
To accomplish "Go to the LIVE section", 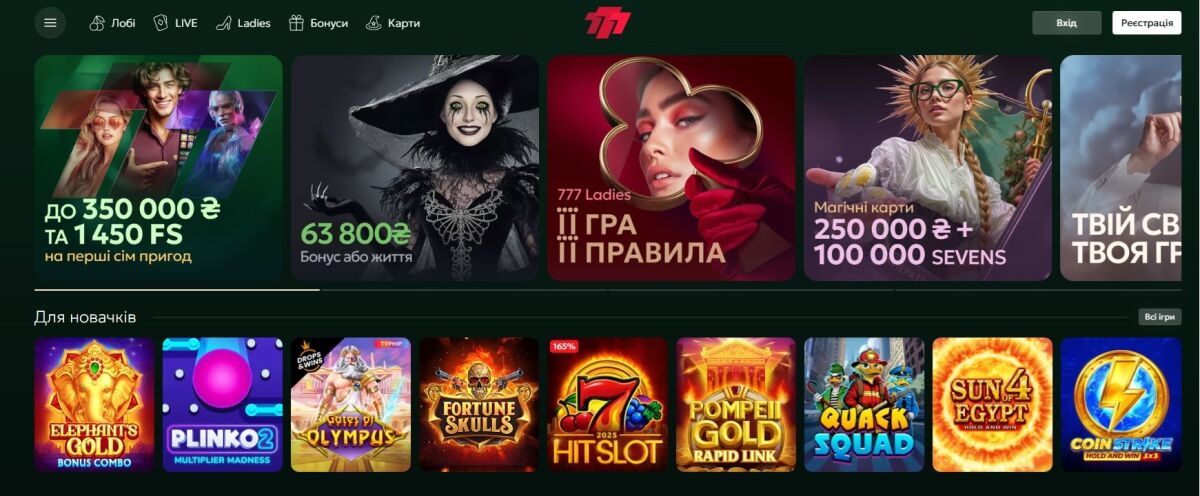I will [175, 23].
